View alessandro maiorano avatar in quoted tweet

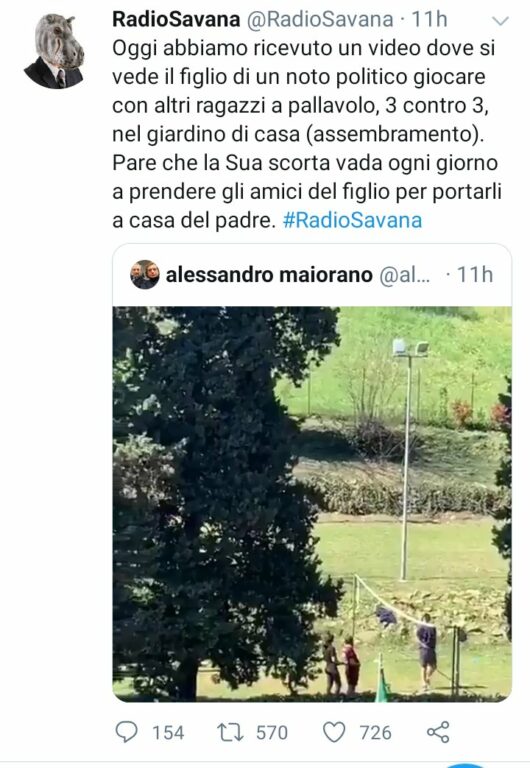(x=145, y=274)
